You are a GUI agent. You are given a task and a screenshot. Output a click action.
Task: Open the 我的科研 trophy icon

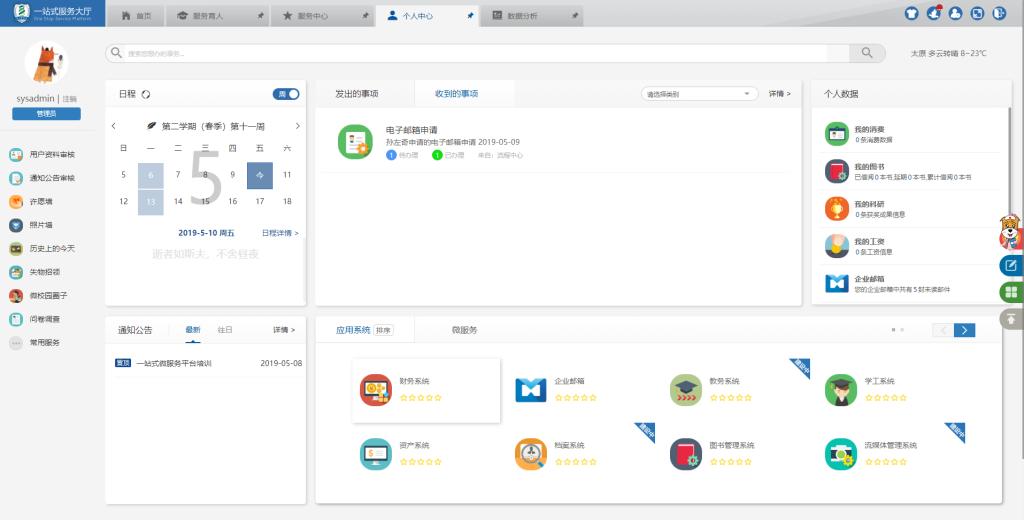point(837,208)
